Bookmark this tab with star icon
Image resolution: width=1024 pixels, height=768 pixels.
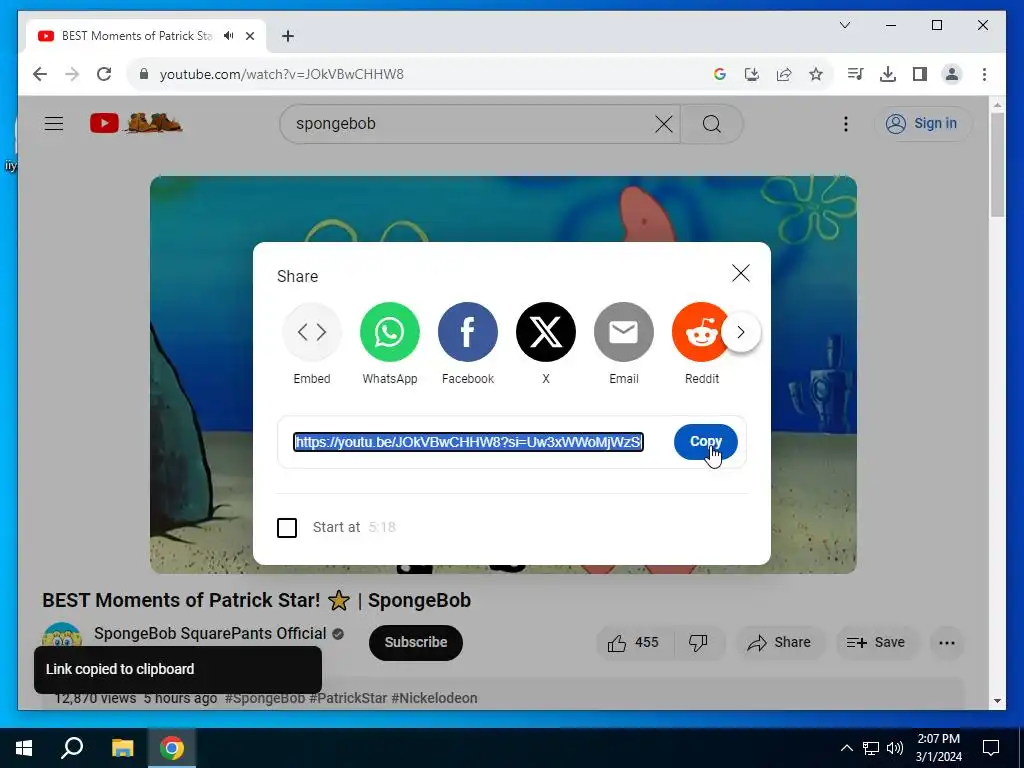(x=816, y=74)
